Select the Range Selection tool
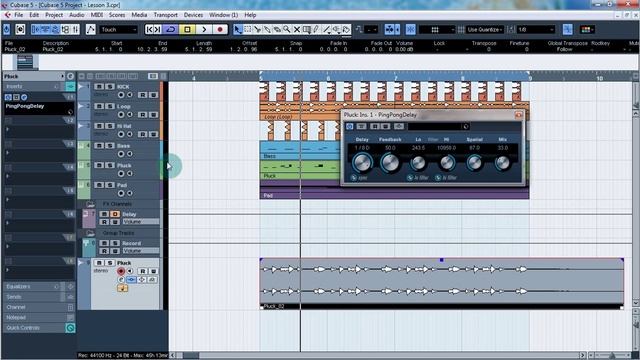Screen dimensions: 640x360 (247, 29)
